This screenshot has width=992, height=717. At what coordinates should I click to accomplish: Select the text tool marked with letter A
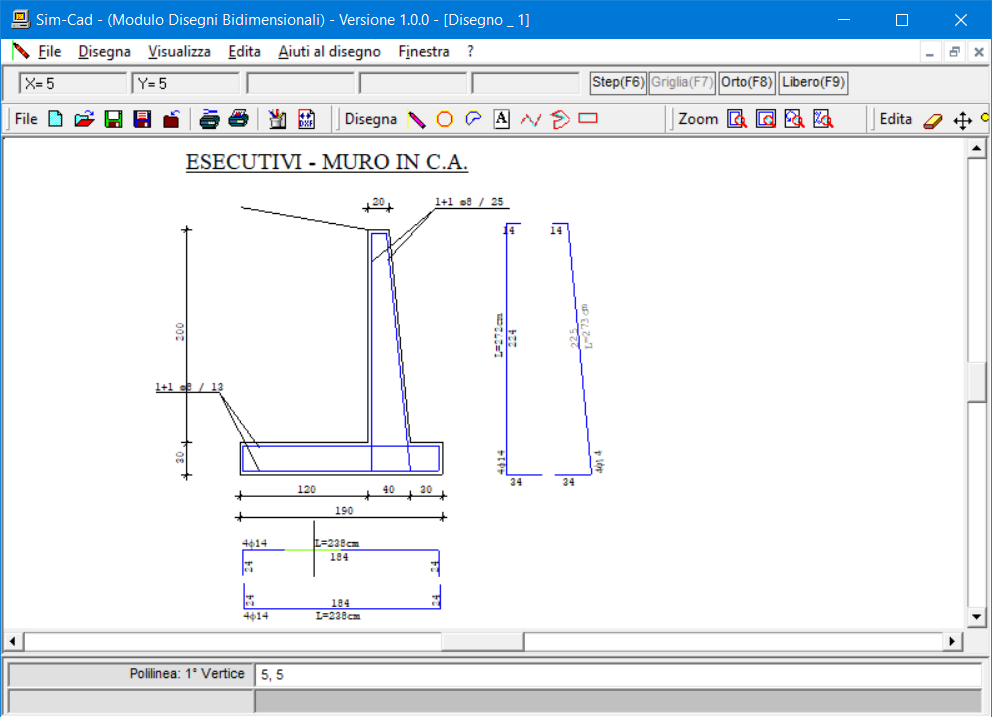(x=502, y=119)
